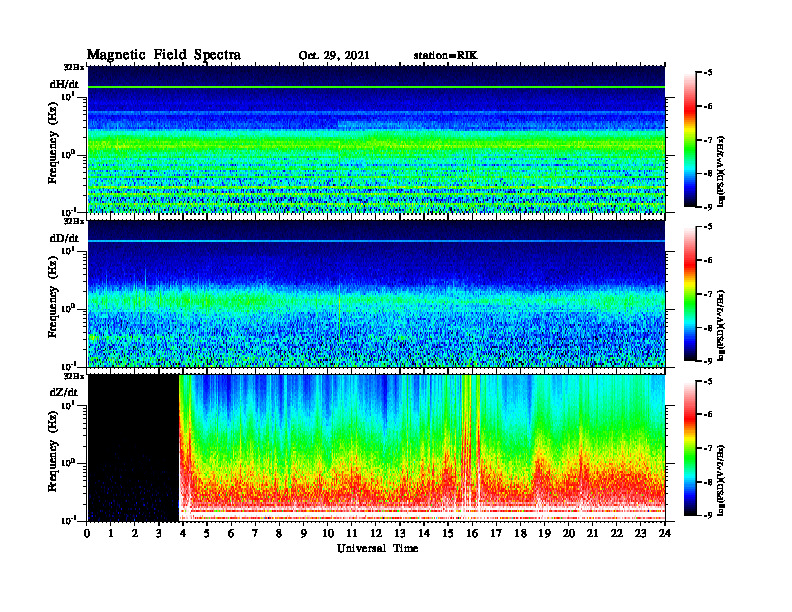Image resolution: width=792 pixels, height=612 pixels.
Task: Click the "Universal Time" axis title
Action: click(377, 548)
